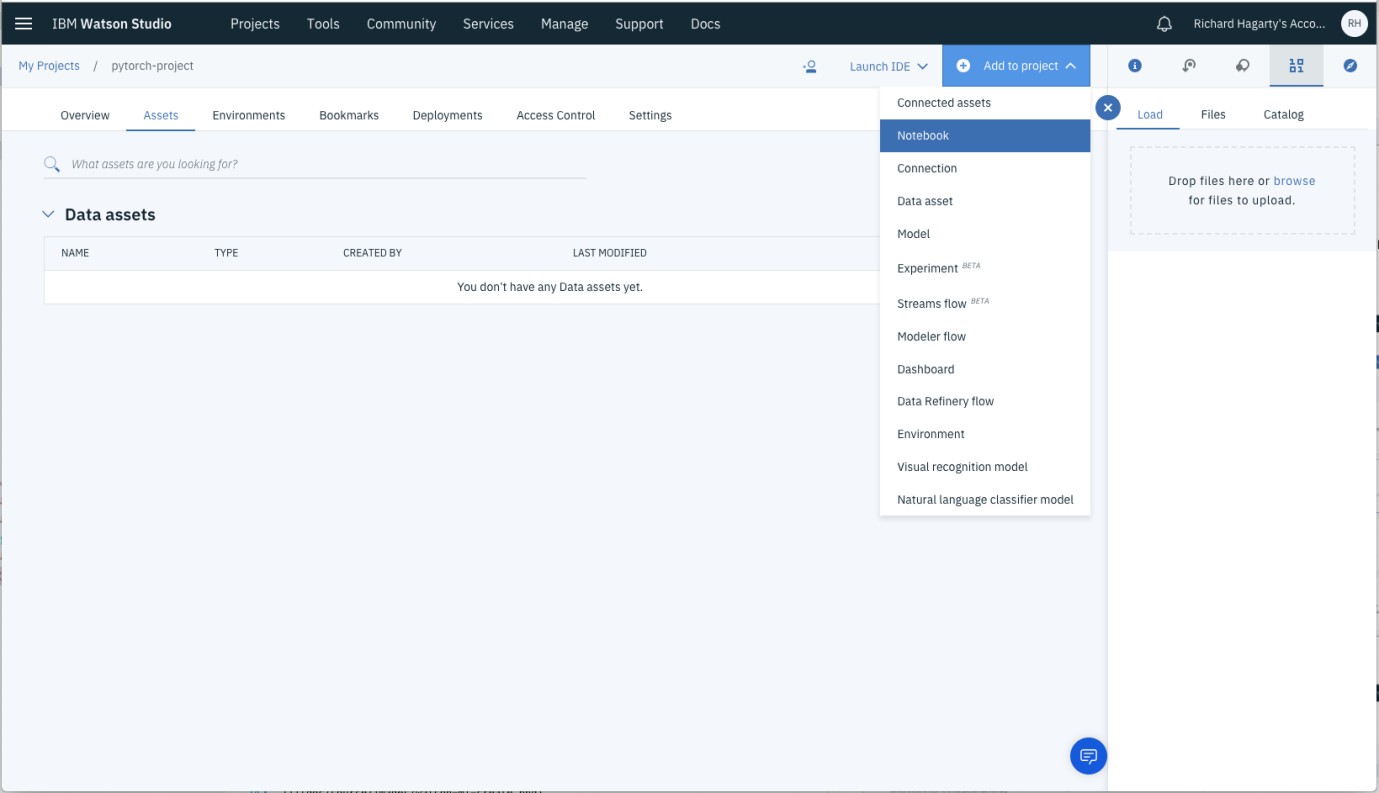
Task: Collapse the Add to project menu
Action: coord(1016,64)
